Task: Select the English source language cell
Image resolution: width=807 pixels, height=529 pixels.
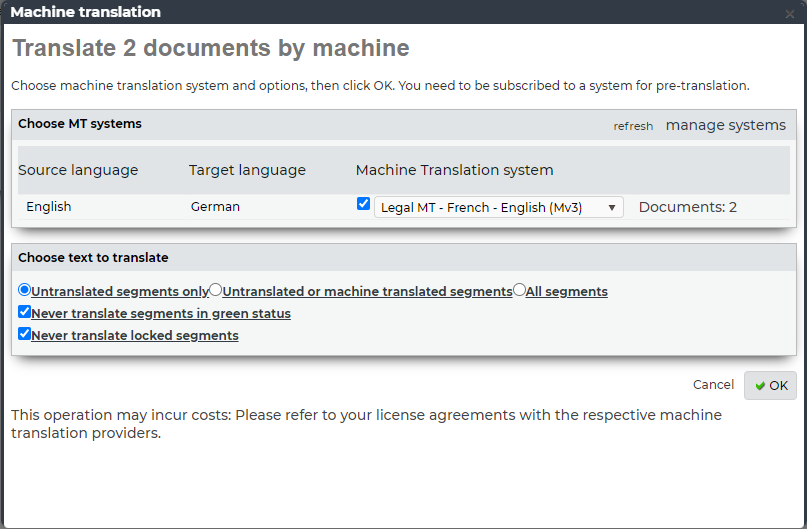Action: click(x=49, y=207)
